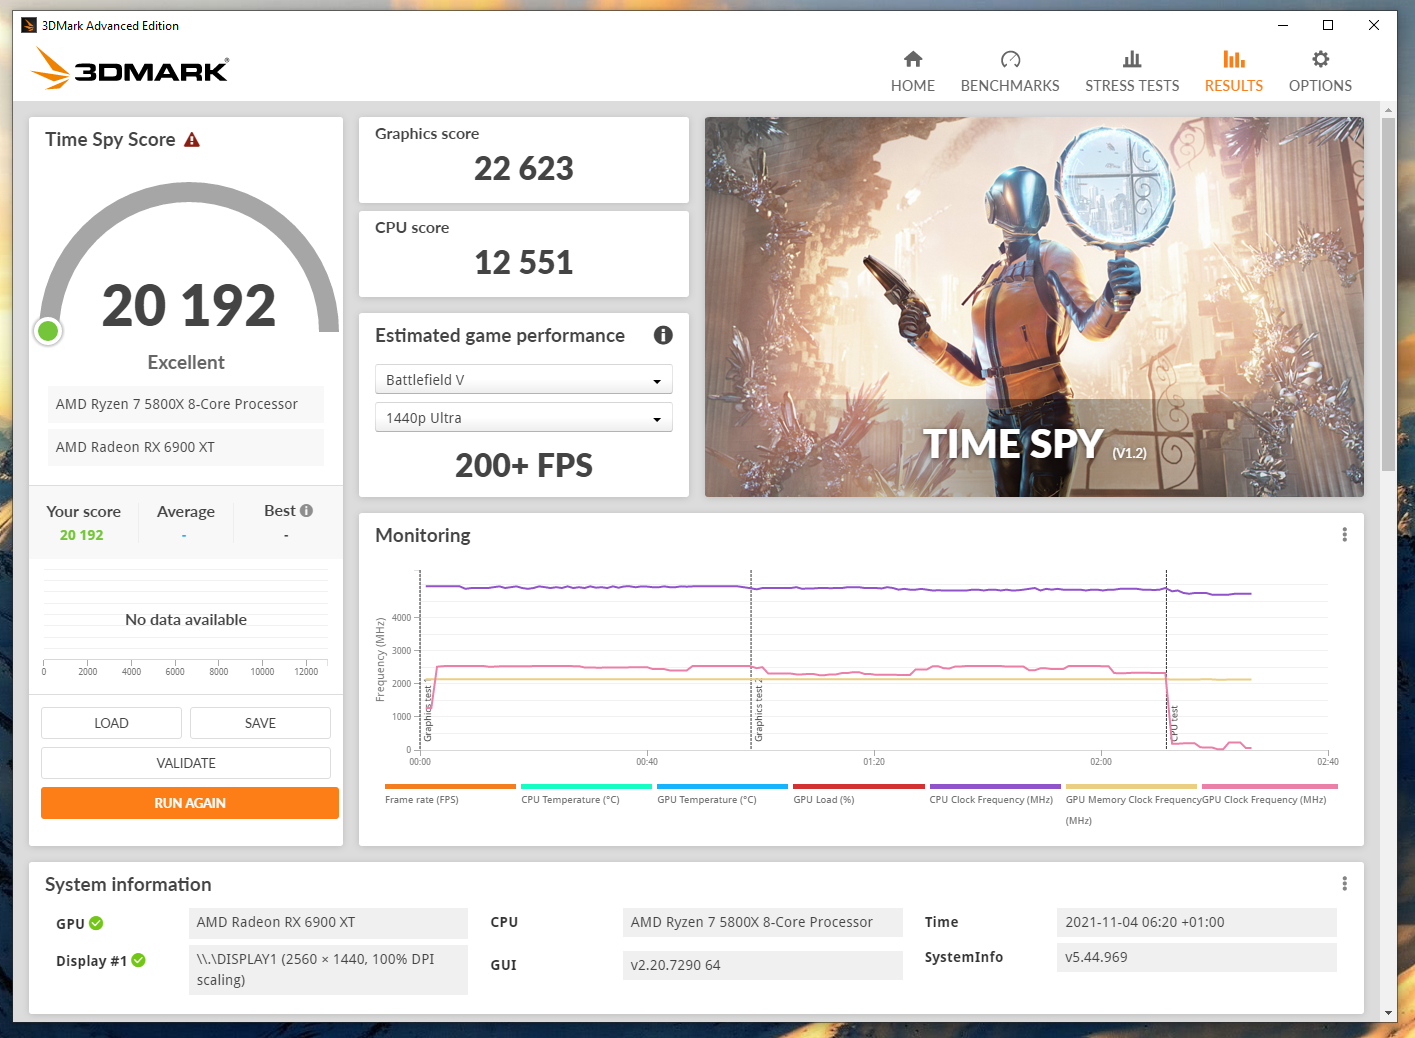Click the GUI version v2.20.7290 64
Image resolution: width=1415 pixels, height=1038 pixels.
(x=762, y=965)
